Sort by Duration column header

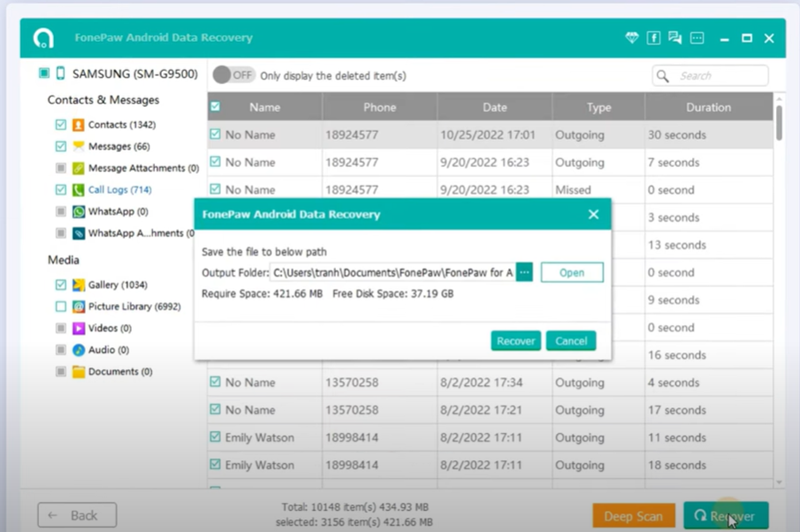click(709, 107)
